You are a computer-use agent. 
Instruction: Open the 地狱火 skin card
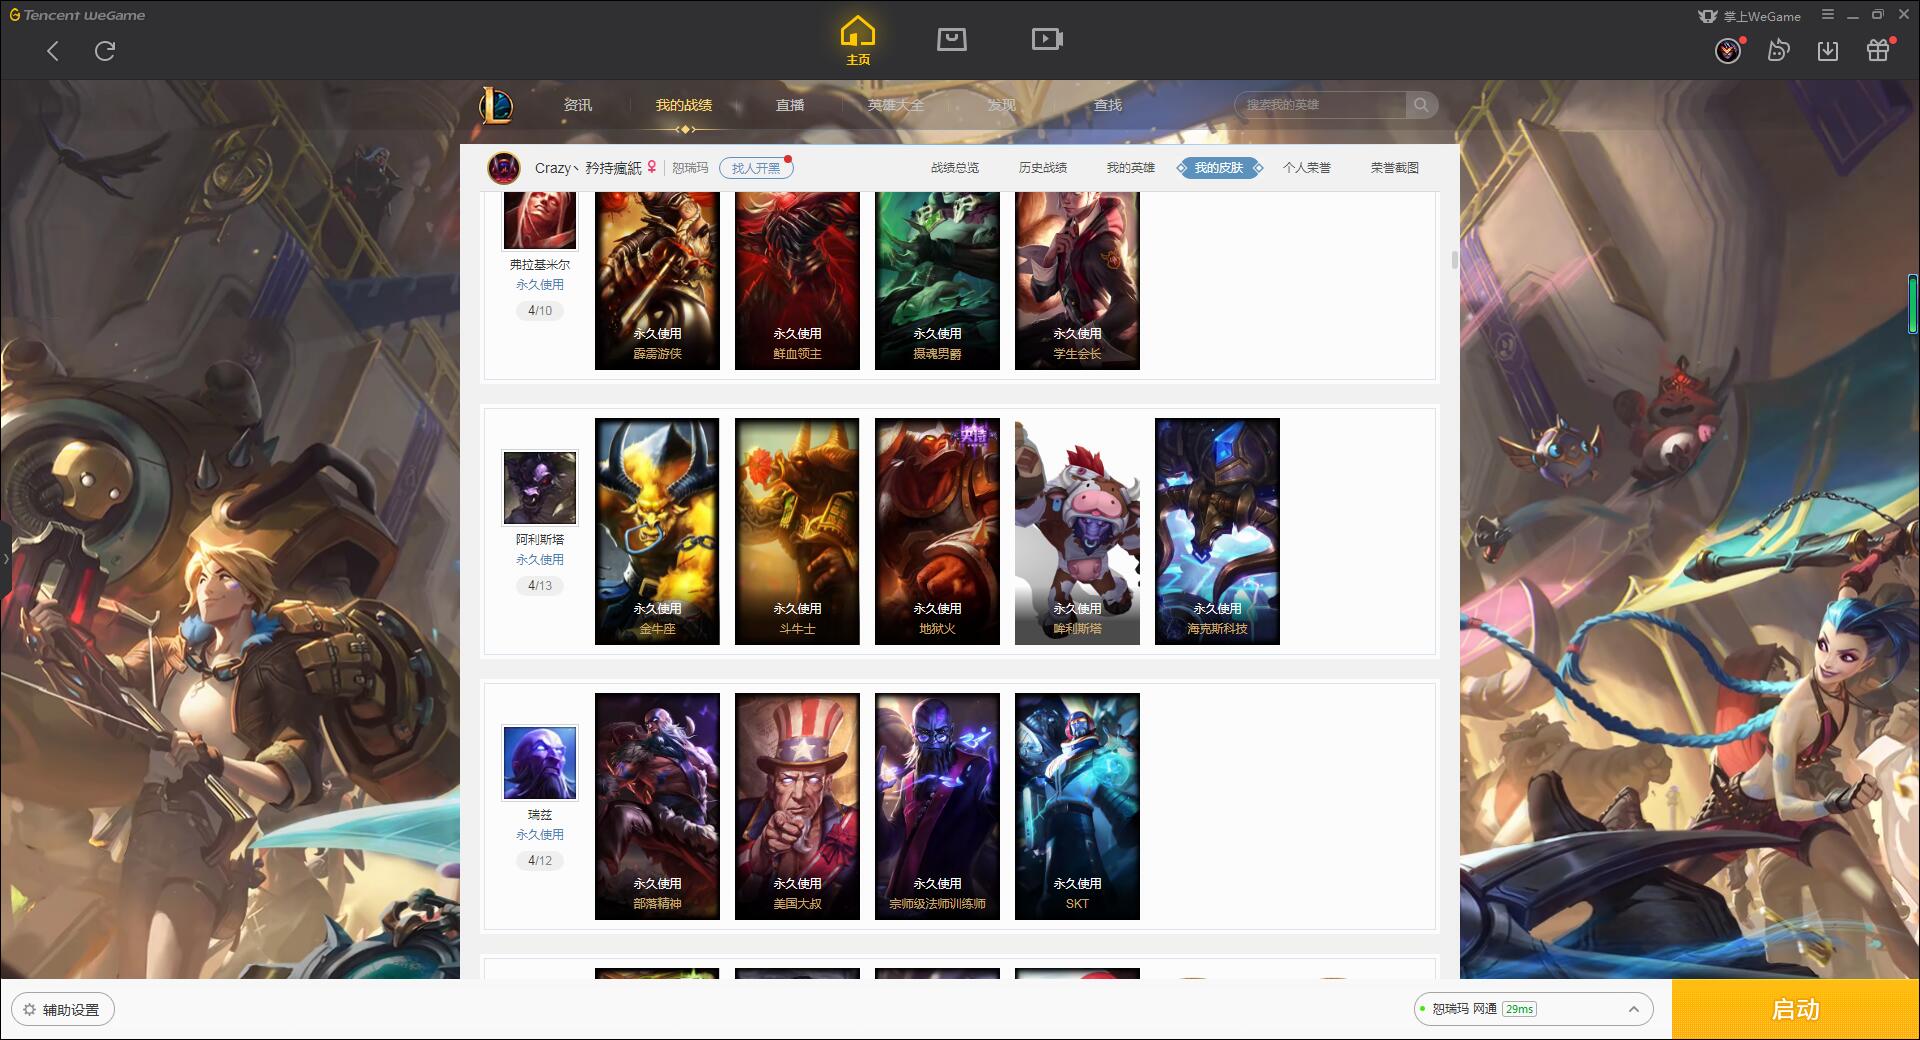tap(937, 531)
